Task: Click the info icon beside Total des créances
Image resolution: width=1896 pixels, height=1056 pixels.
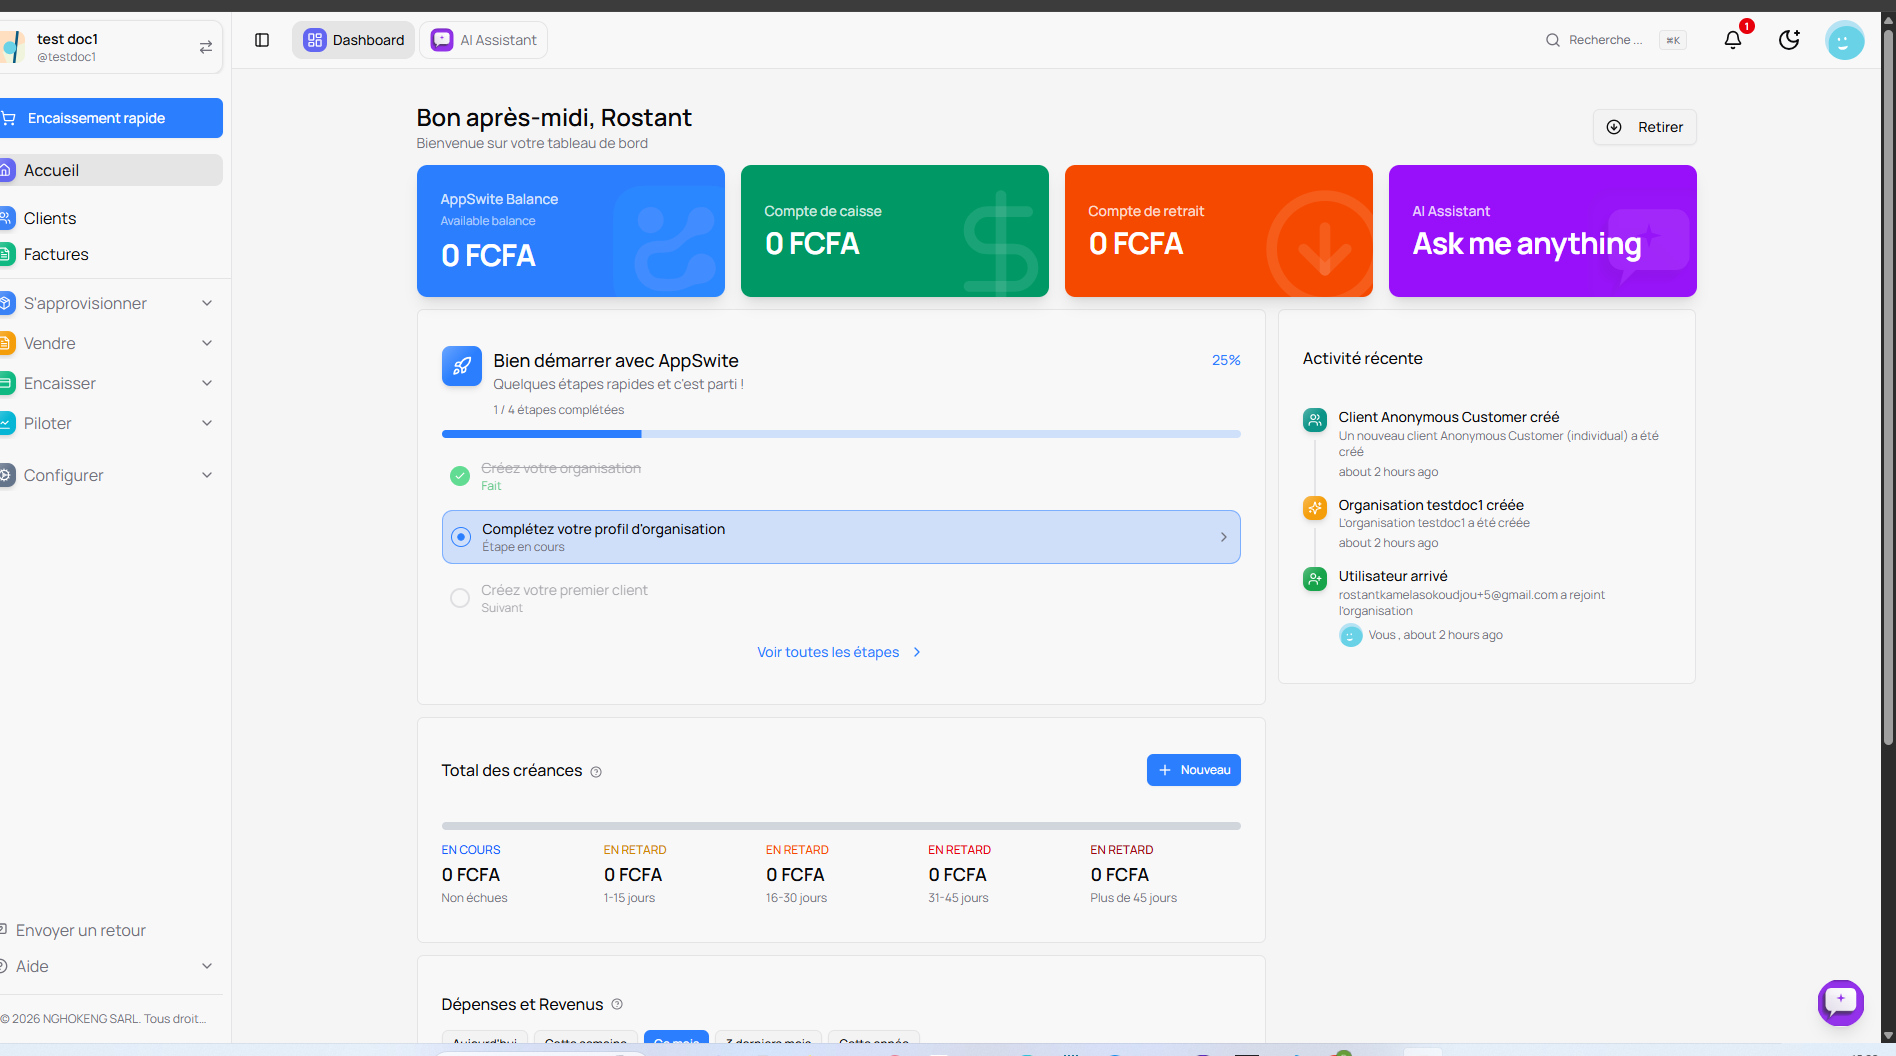Action: tap(596, 772)
